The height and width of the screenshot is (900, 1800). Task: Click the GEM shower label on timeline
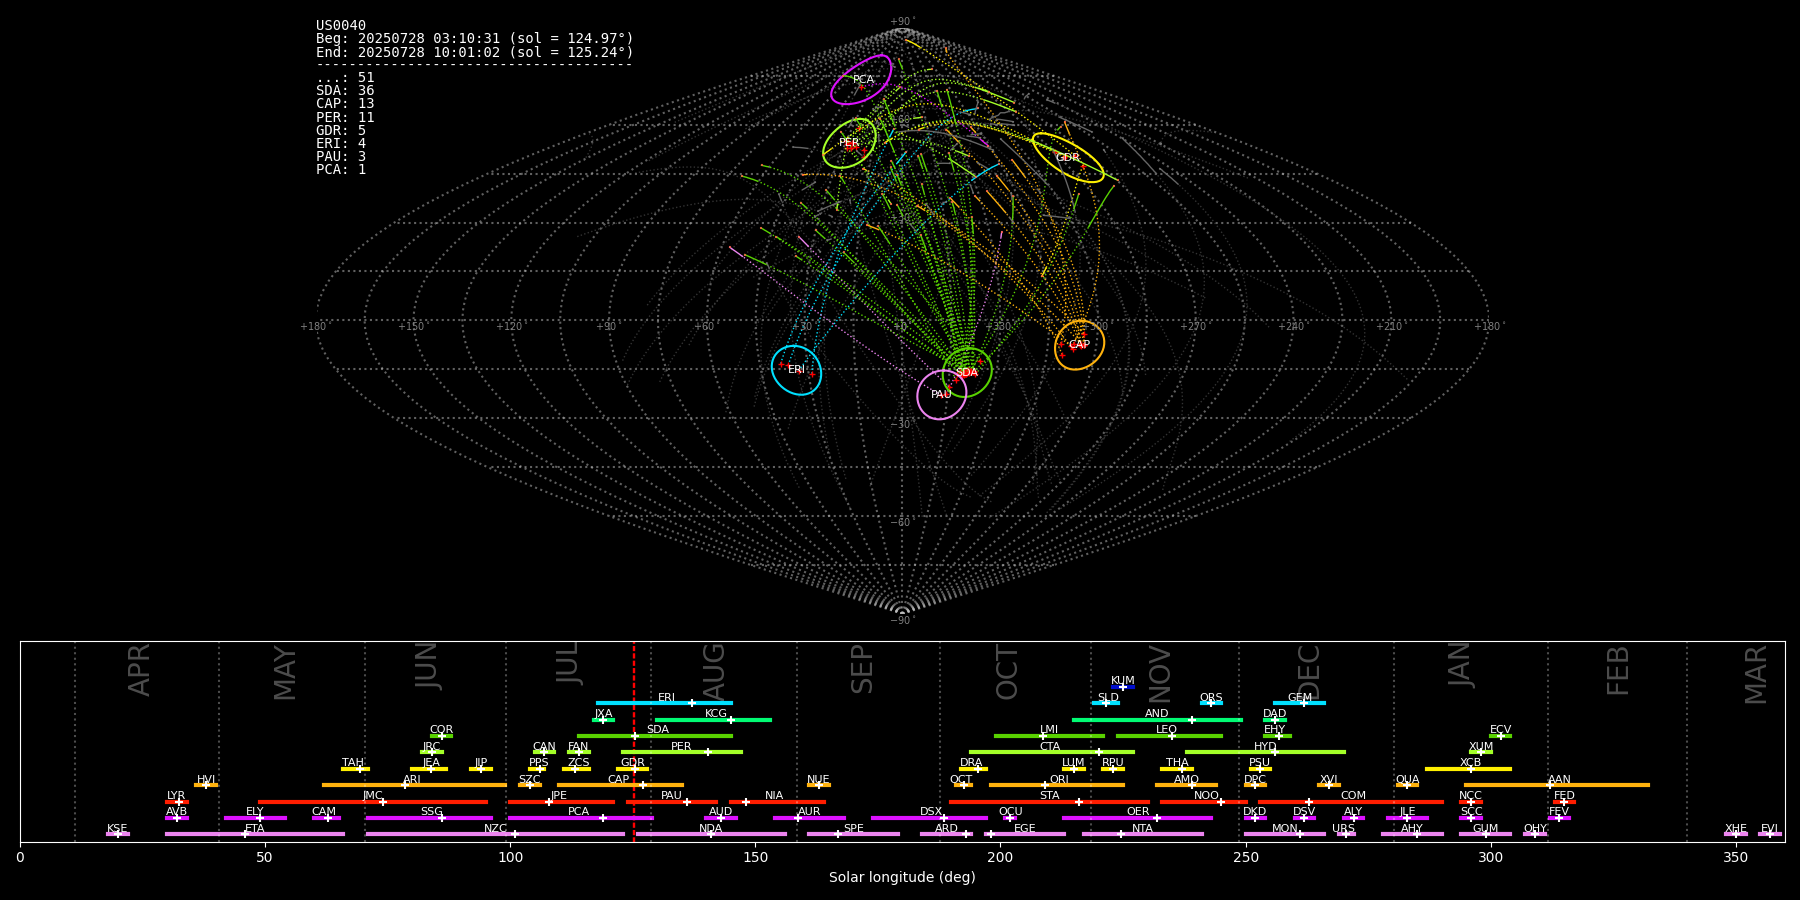[x=1300, y=697]
